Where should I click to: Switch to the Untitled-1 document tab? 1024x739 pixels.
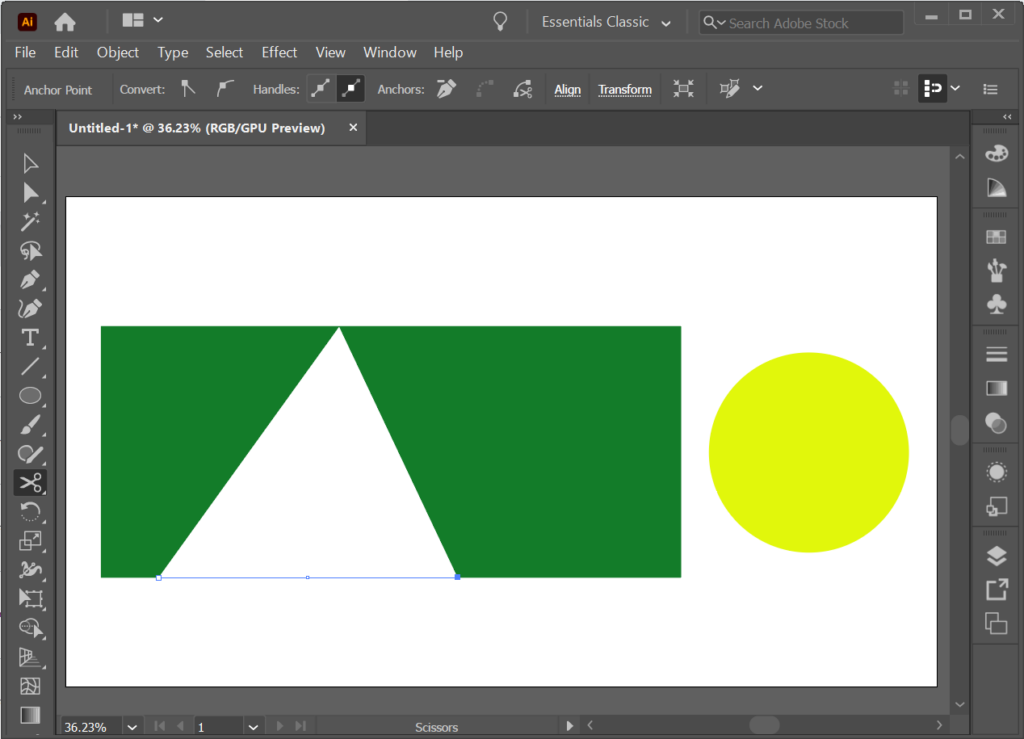[x=200, y=127]
